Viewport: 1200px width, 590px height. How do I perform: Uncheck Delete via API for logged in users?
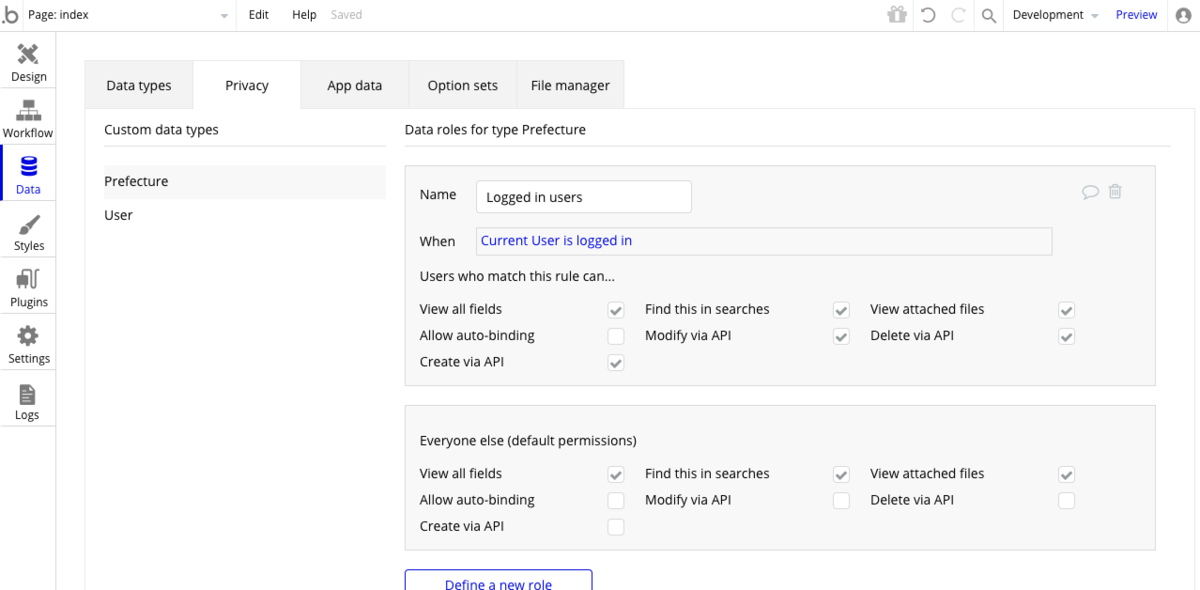pos(1067,336)
